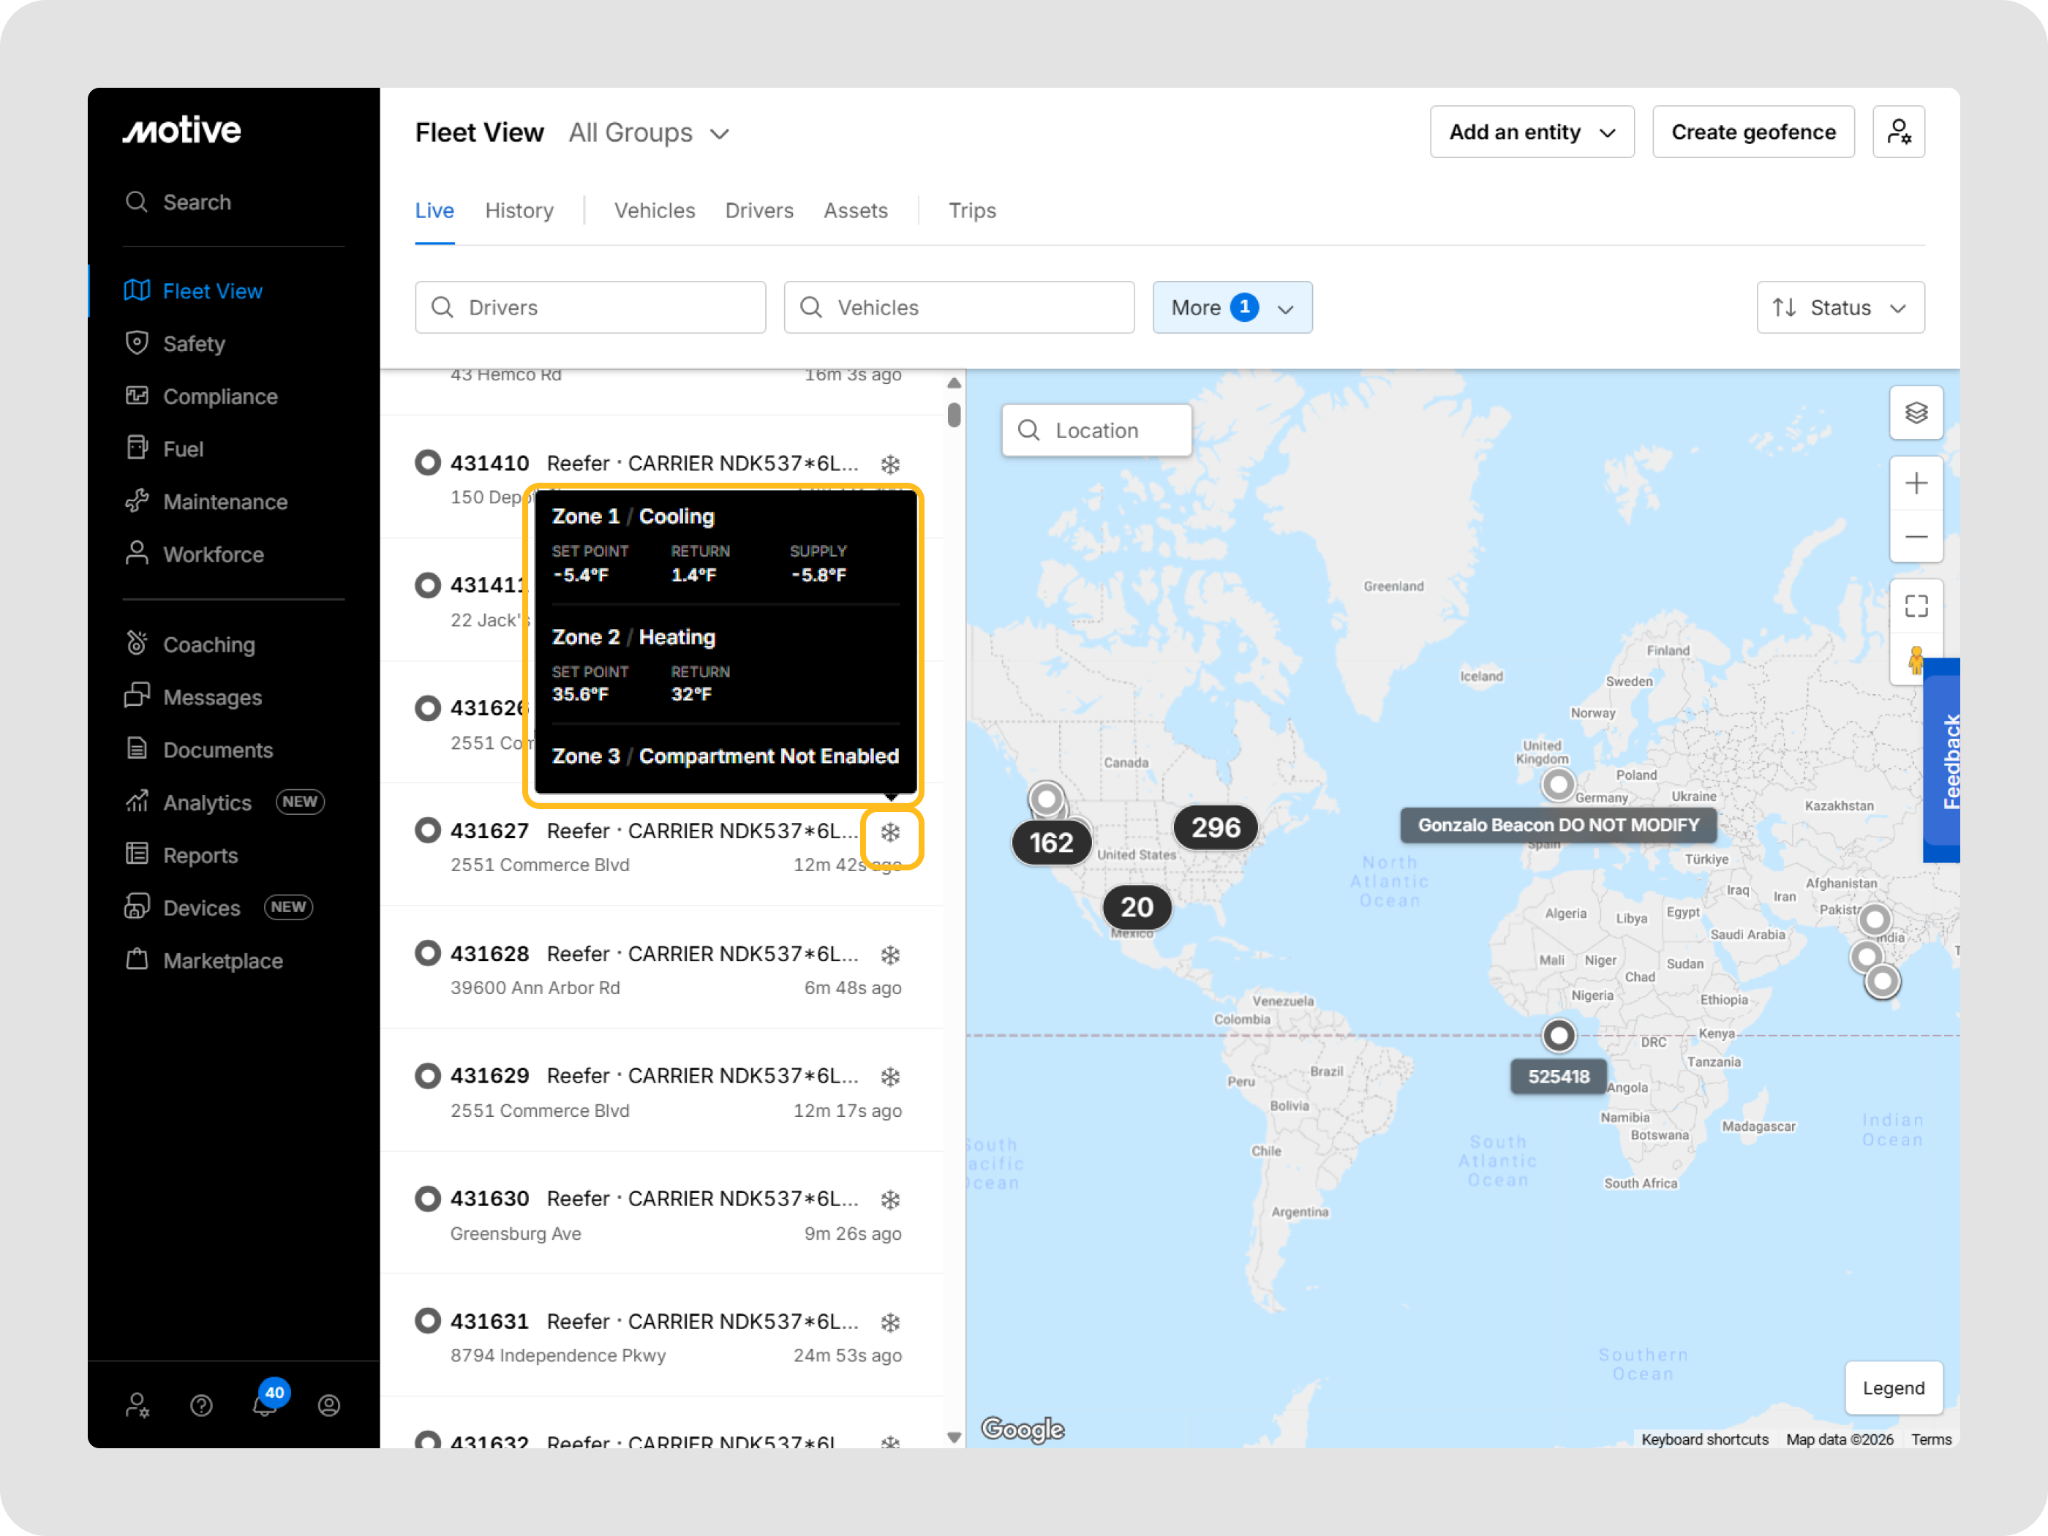Open notifications bell with 40 badge

point(265,1405)
